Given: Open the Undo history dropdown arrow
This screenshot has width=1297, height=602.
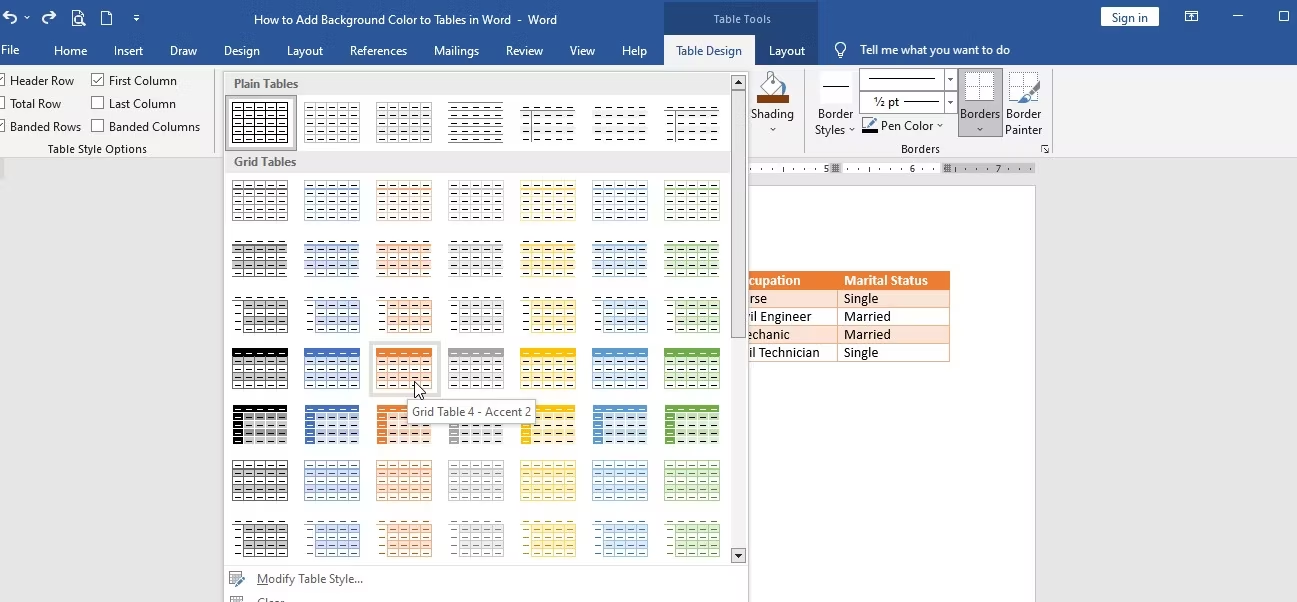Looking at the screenshot, I should 27,18.
